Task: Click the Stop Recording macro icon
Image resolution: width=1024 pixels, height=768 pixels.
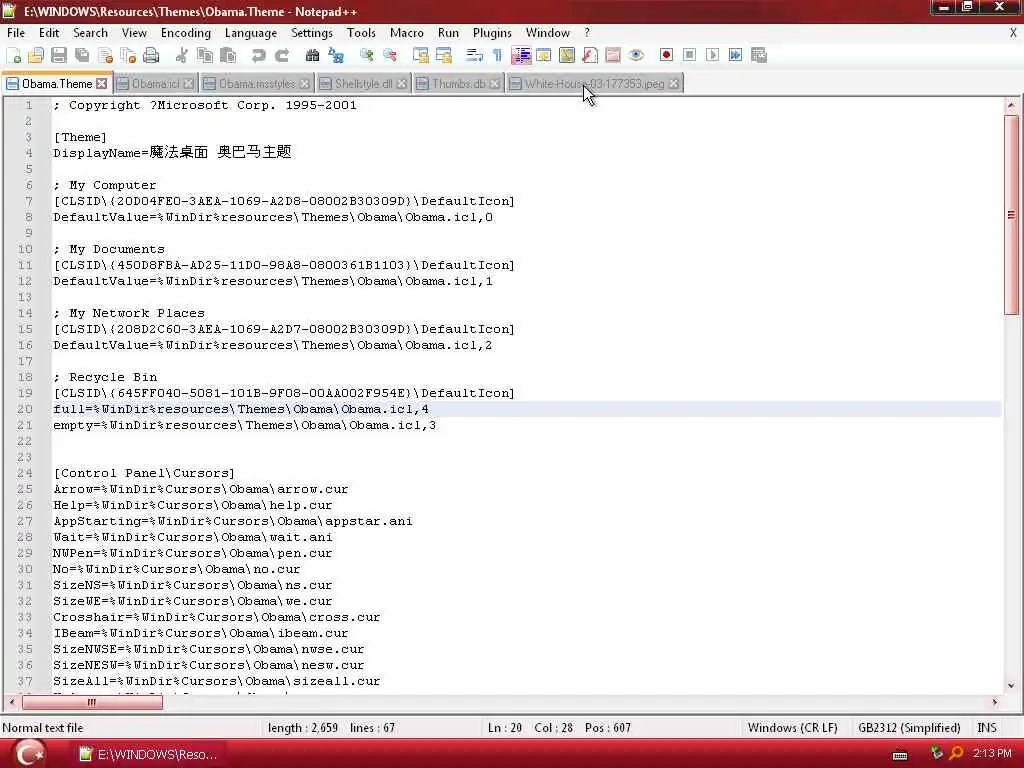Action: tap(689, 56)
